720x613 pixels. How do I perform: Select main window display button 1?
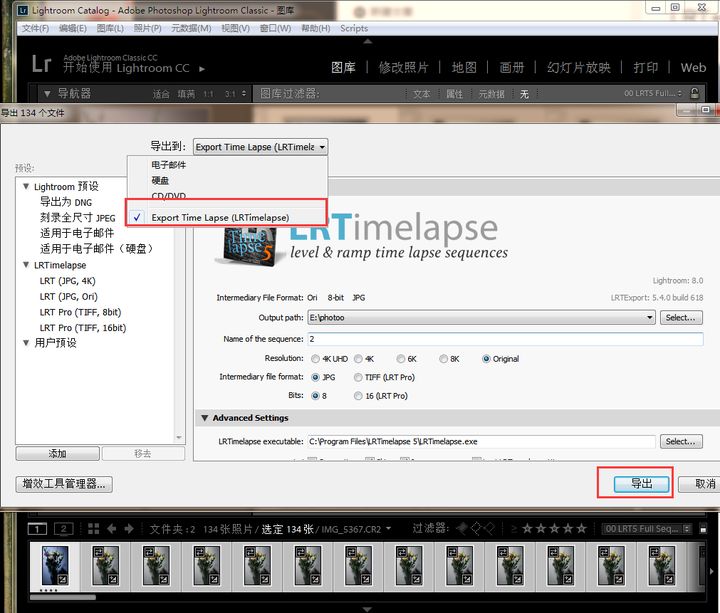click(x=37, y=529)
